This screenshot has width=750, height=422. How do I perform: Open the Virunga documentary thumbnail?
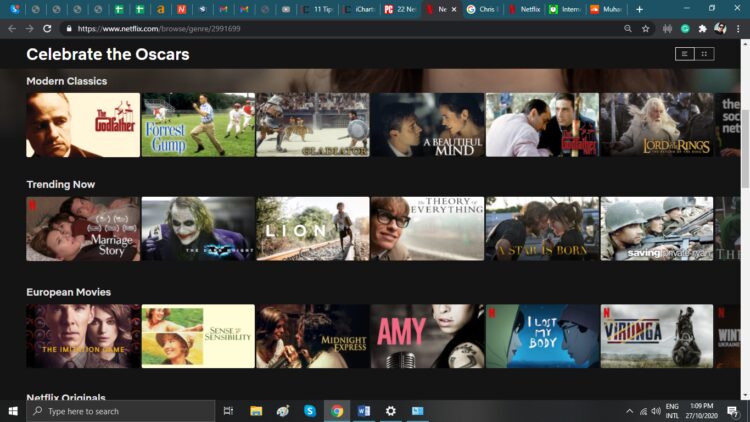(x=657, y=336)
